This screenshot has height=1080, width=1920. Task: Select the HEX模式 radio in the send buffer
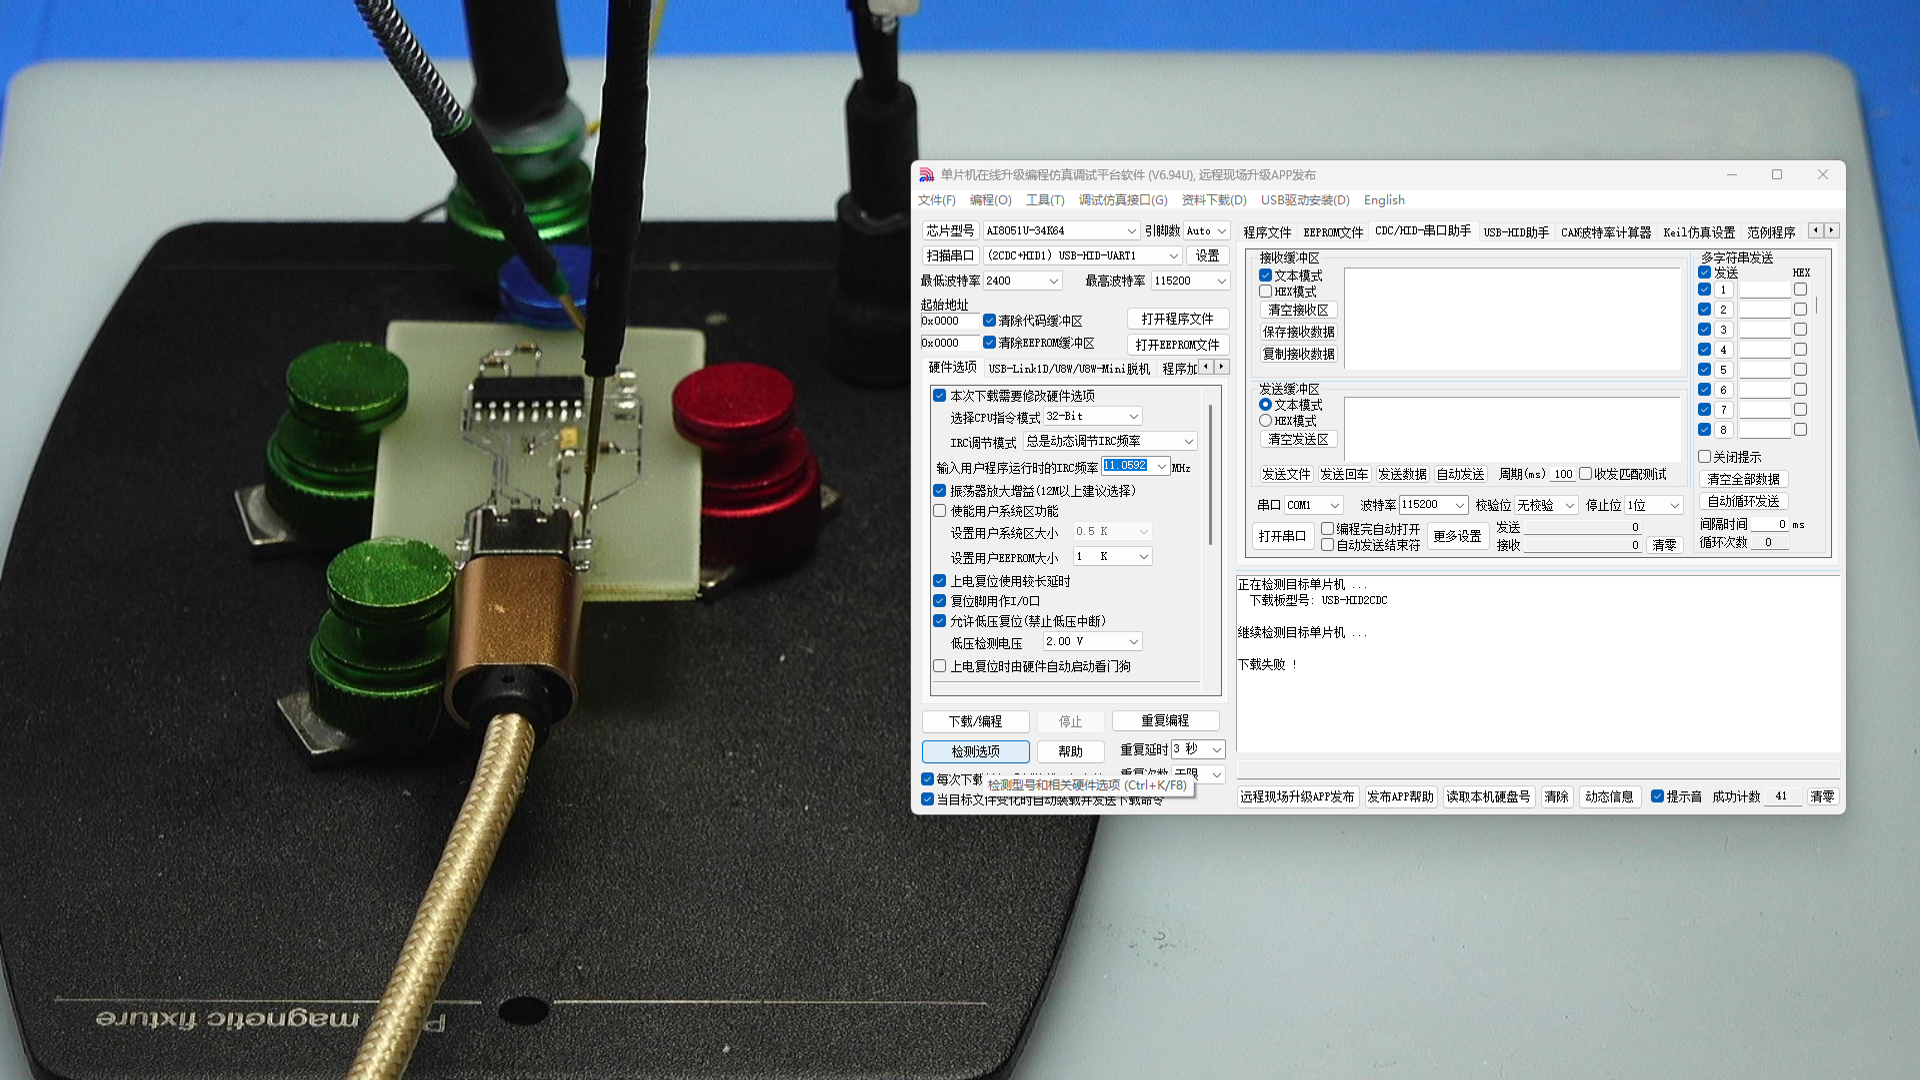[1266, 421]
